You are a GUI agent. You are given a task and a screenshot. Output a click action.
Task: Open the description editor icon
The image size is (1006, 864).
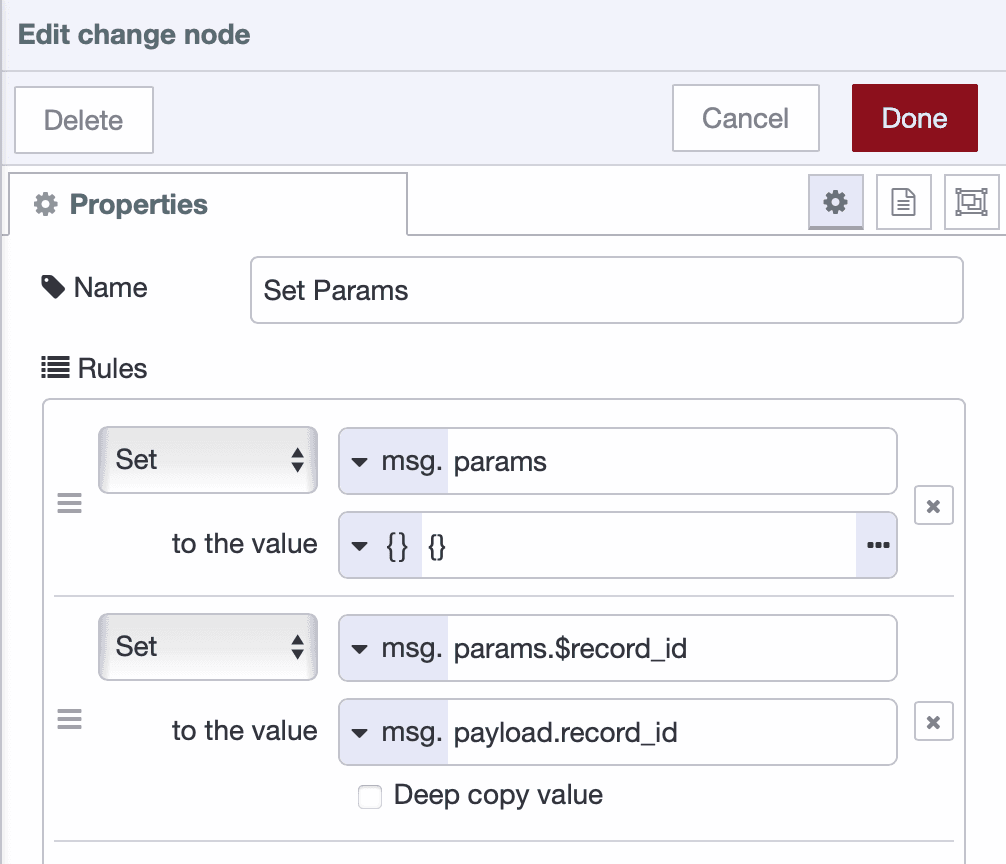(x=903, y=202)
